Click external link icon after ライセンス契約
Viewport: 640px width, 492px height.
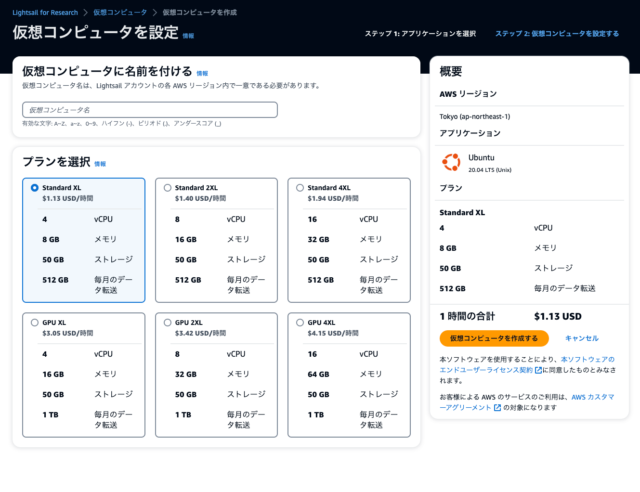coord(538,370)
